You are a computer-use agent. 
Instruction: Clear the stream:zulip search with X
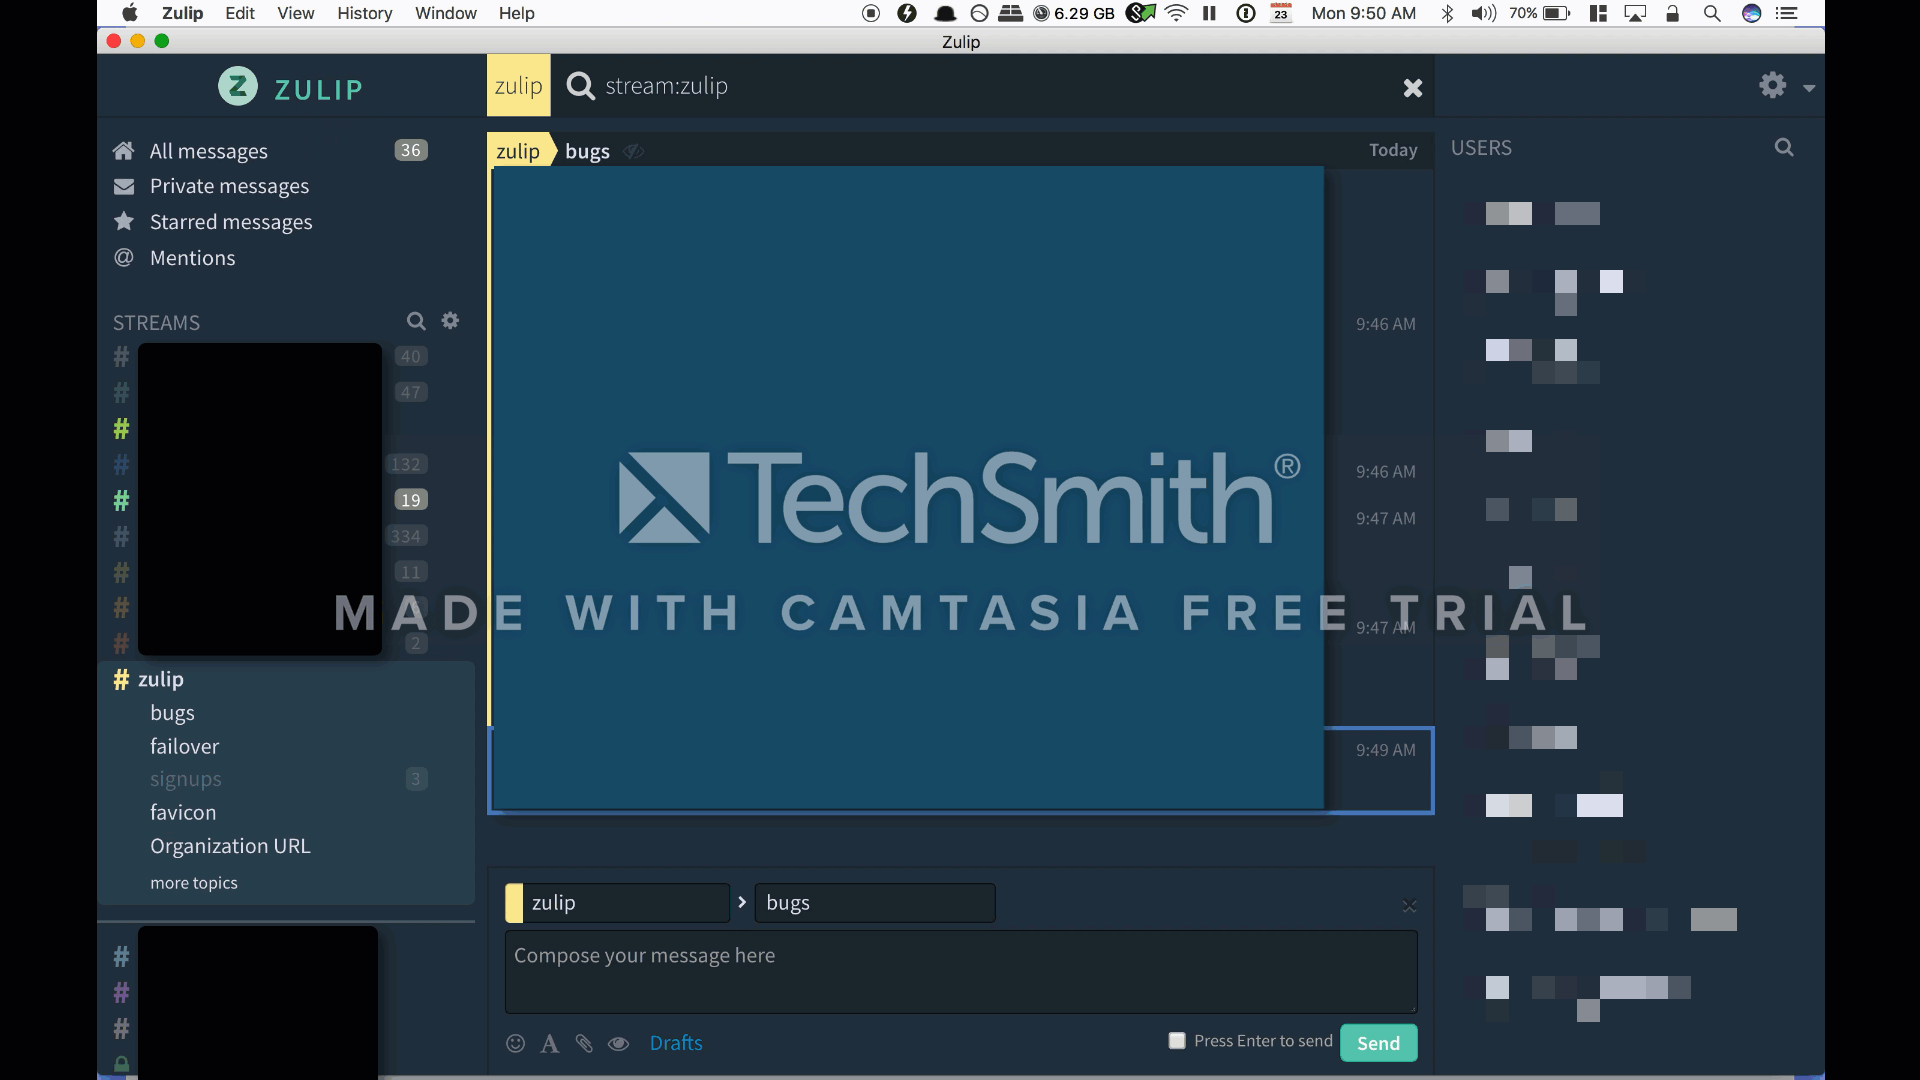[x=1412, y=88]
